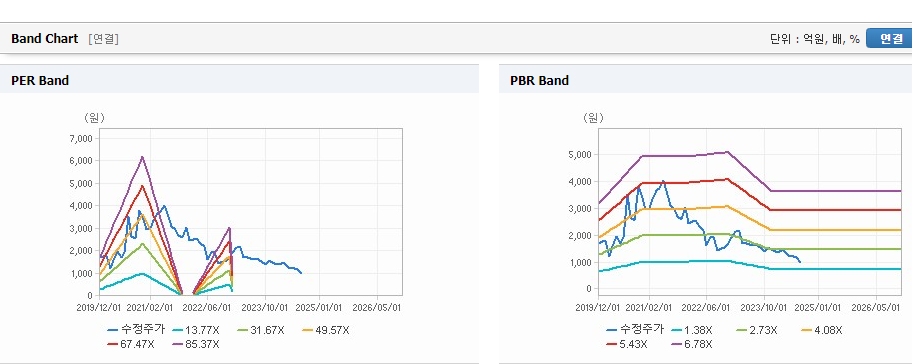
Task: Toggle 85.37X legend series in PER chart
Action: point(195,344)
